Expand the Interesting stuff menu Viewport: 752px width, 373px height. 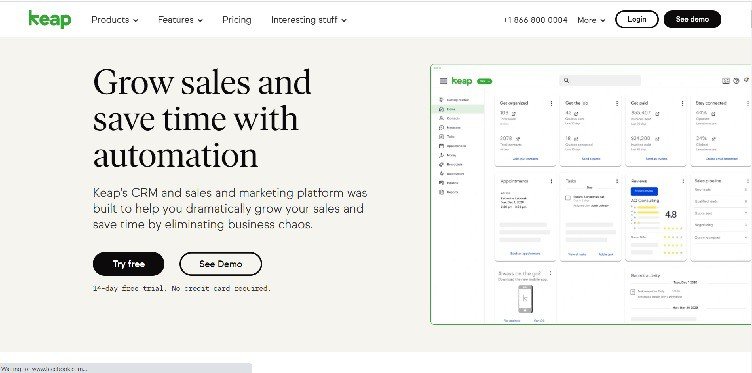click(x=309, y=20)
